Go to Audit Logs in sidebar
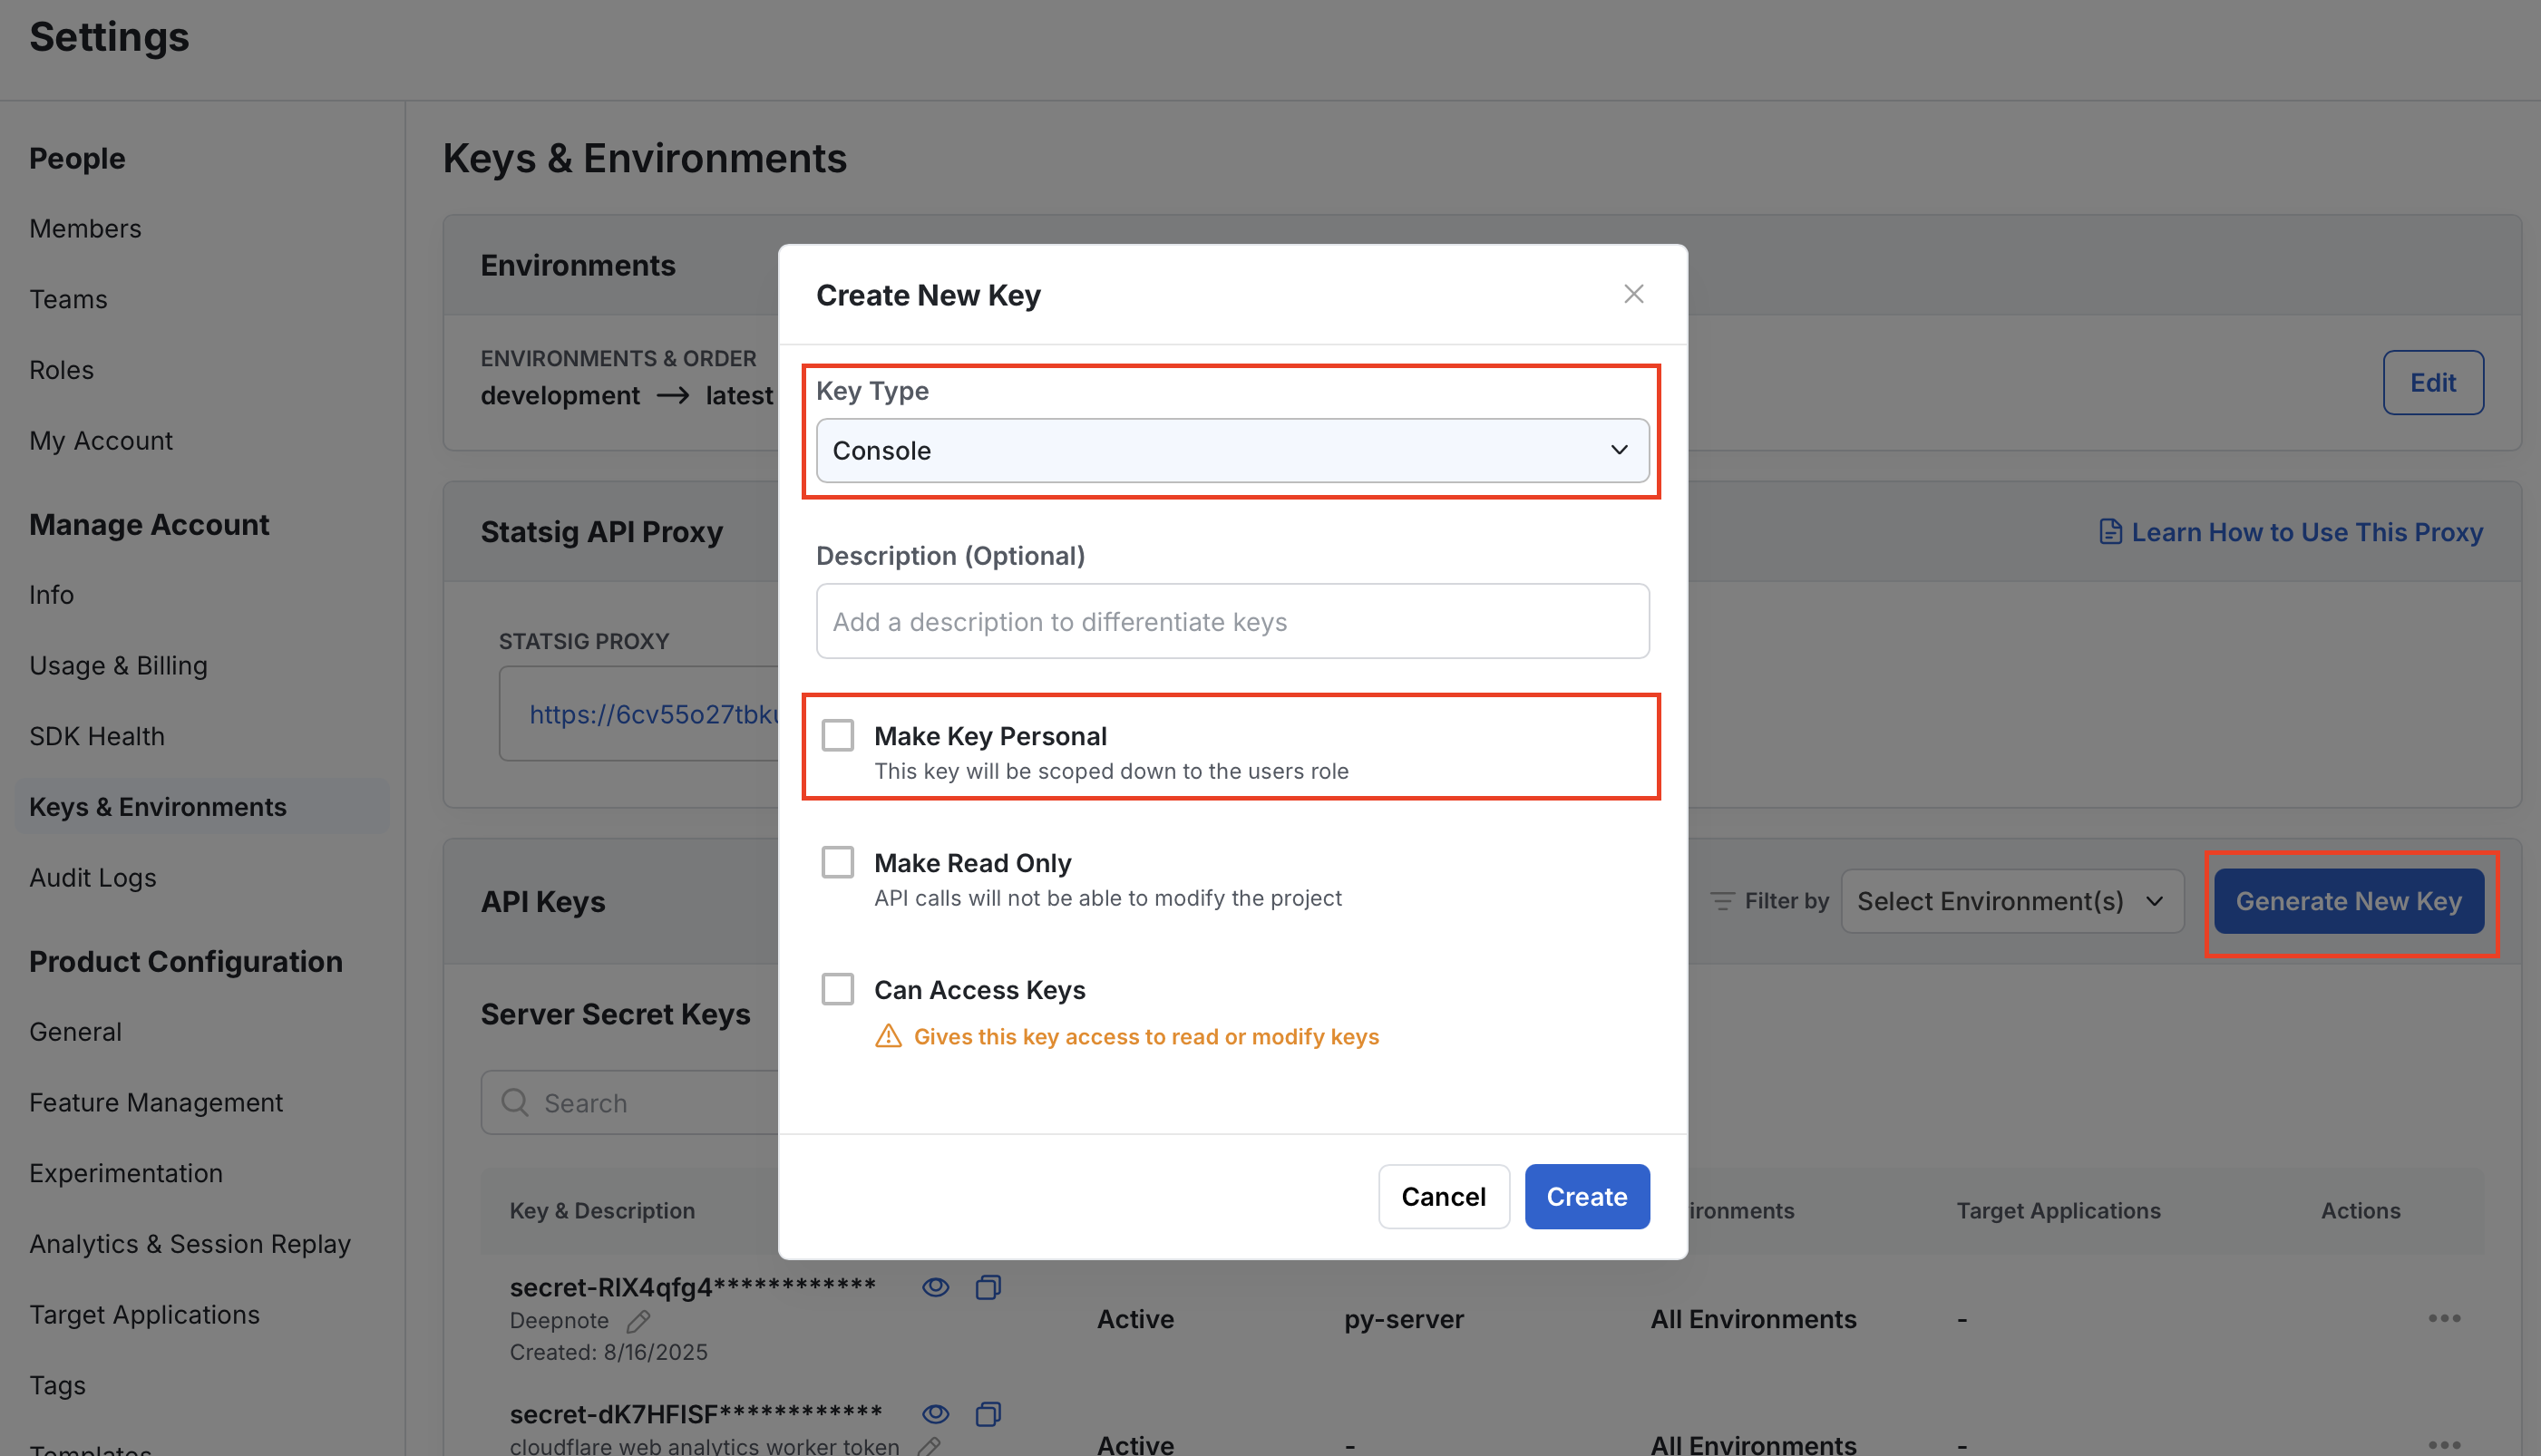Screen dimensions: 2541x1456 pos(93,877)
